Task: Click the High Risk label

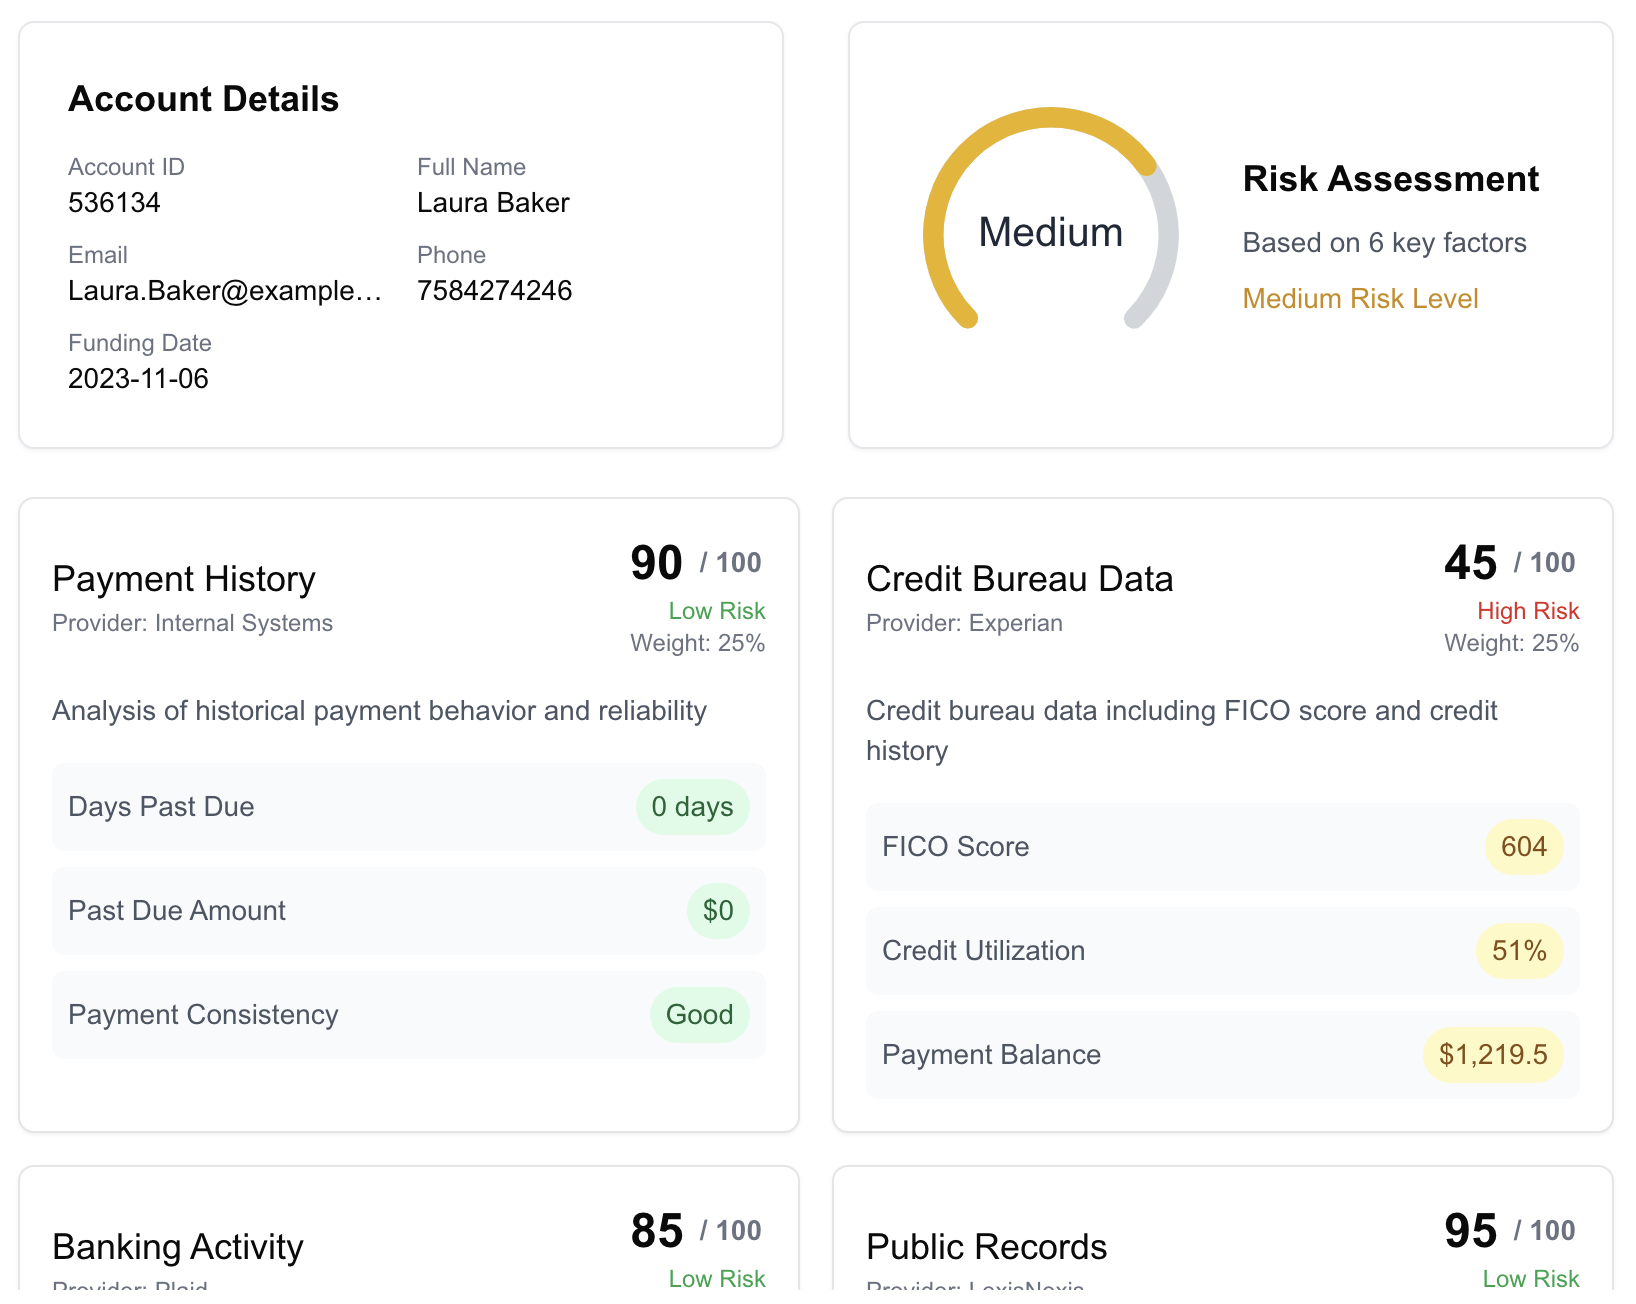Action: point(1528,611)
